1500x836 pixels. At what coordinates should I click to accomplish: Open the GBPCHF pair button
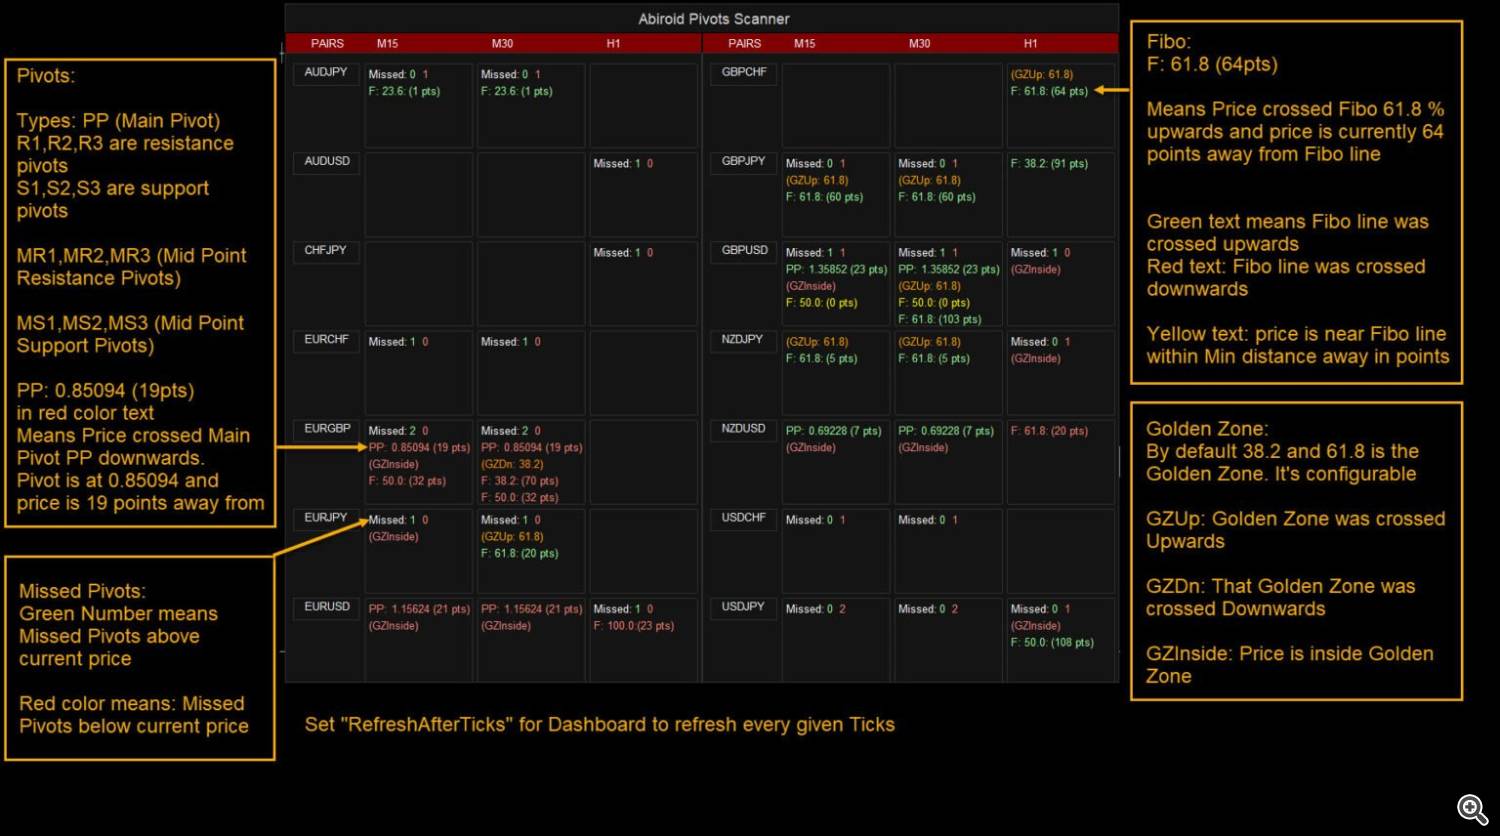(743, 73)
